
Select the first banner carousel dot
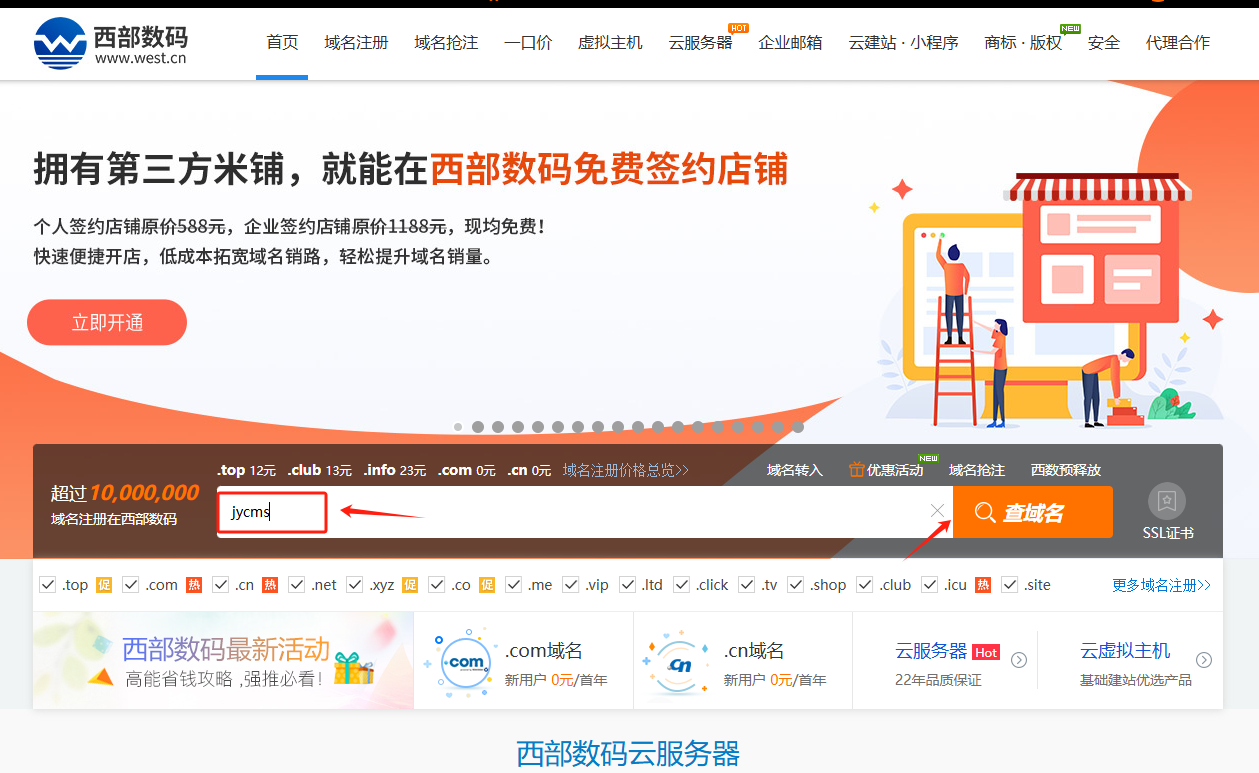coord(458,427)
